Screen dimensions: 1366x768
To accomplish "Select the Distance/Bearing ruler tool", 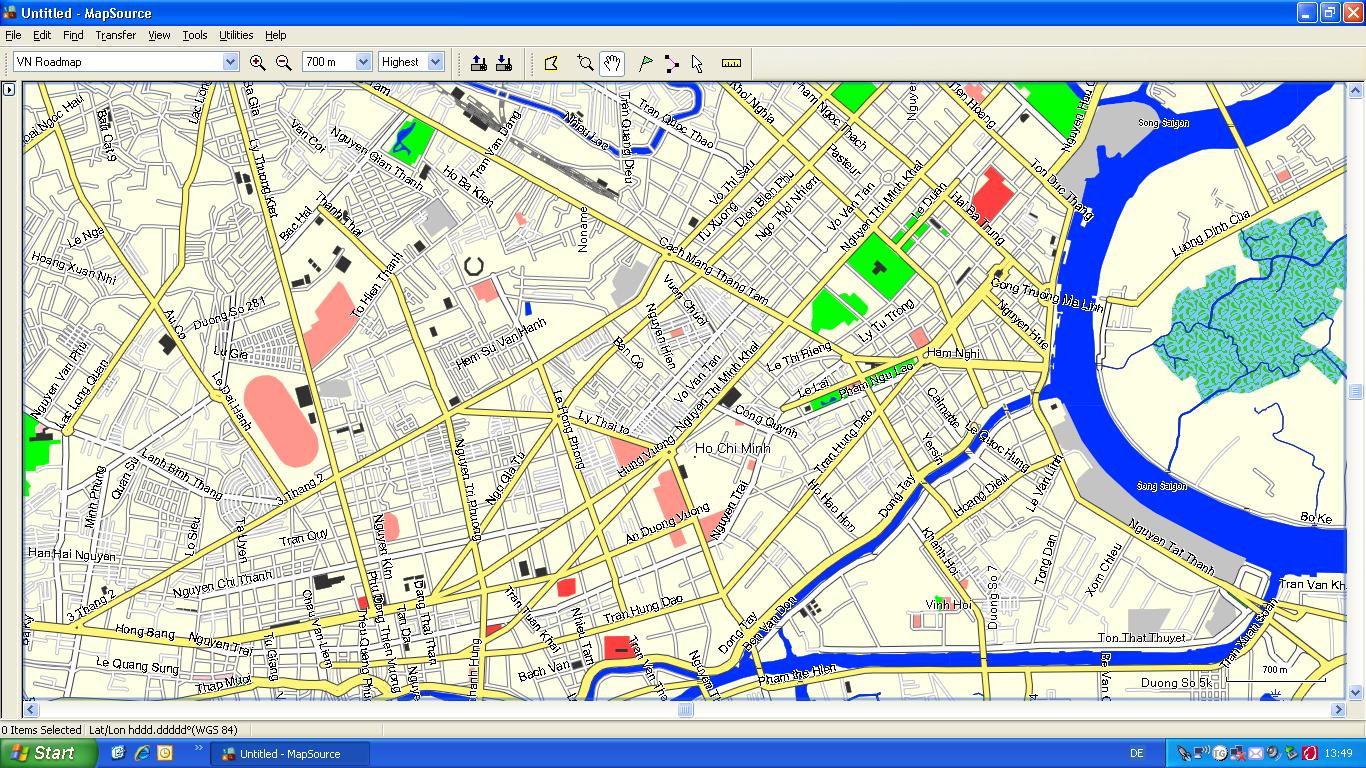I will pos(731,63).
